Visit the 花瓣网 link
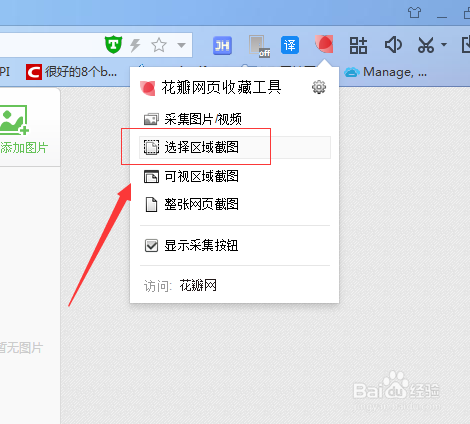The width and height of the screenshot is (470, 424). [x=198, y=286]
